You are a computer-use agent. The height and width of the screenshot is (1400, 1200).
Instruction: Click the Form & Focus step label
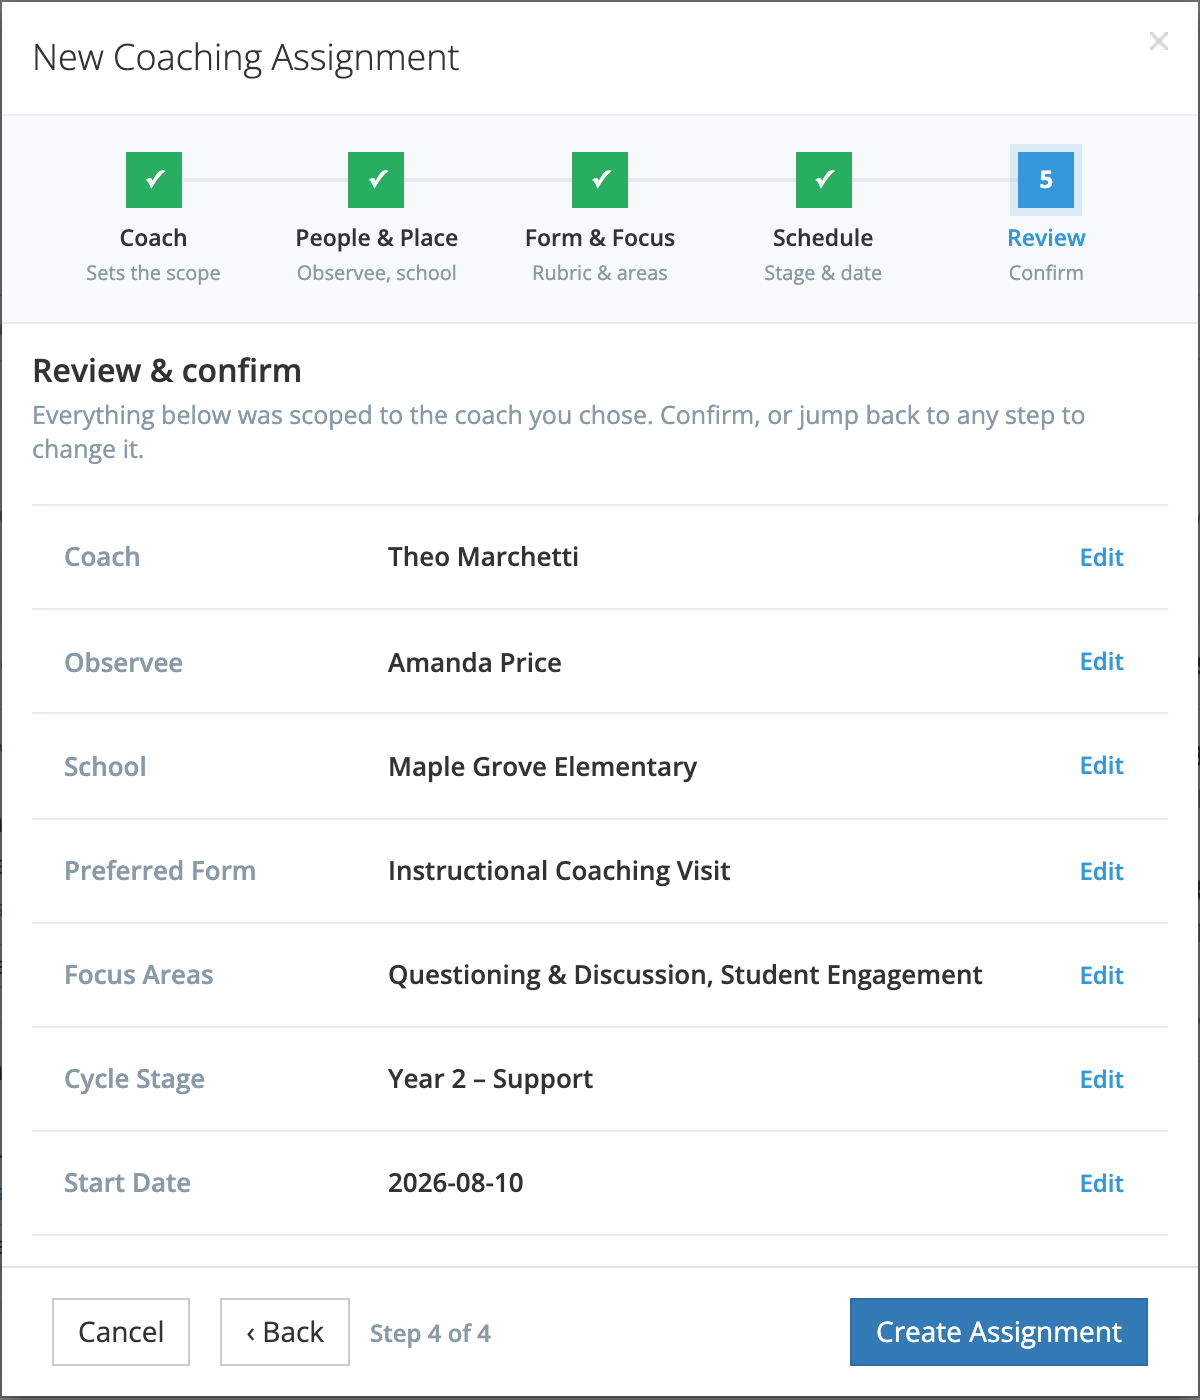pos(600,238)
